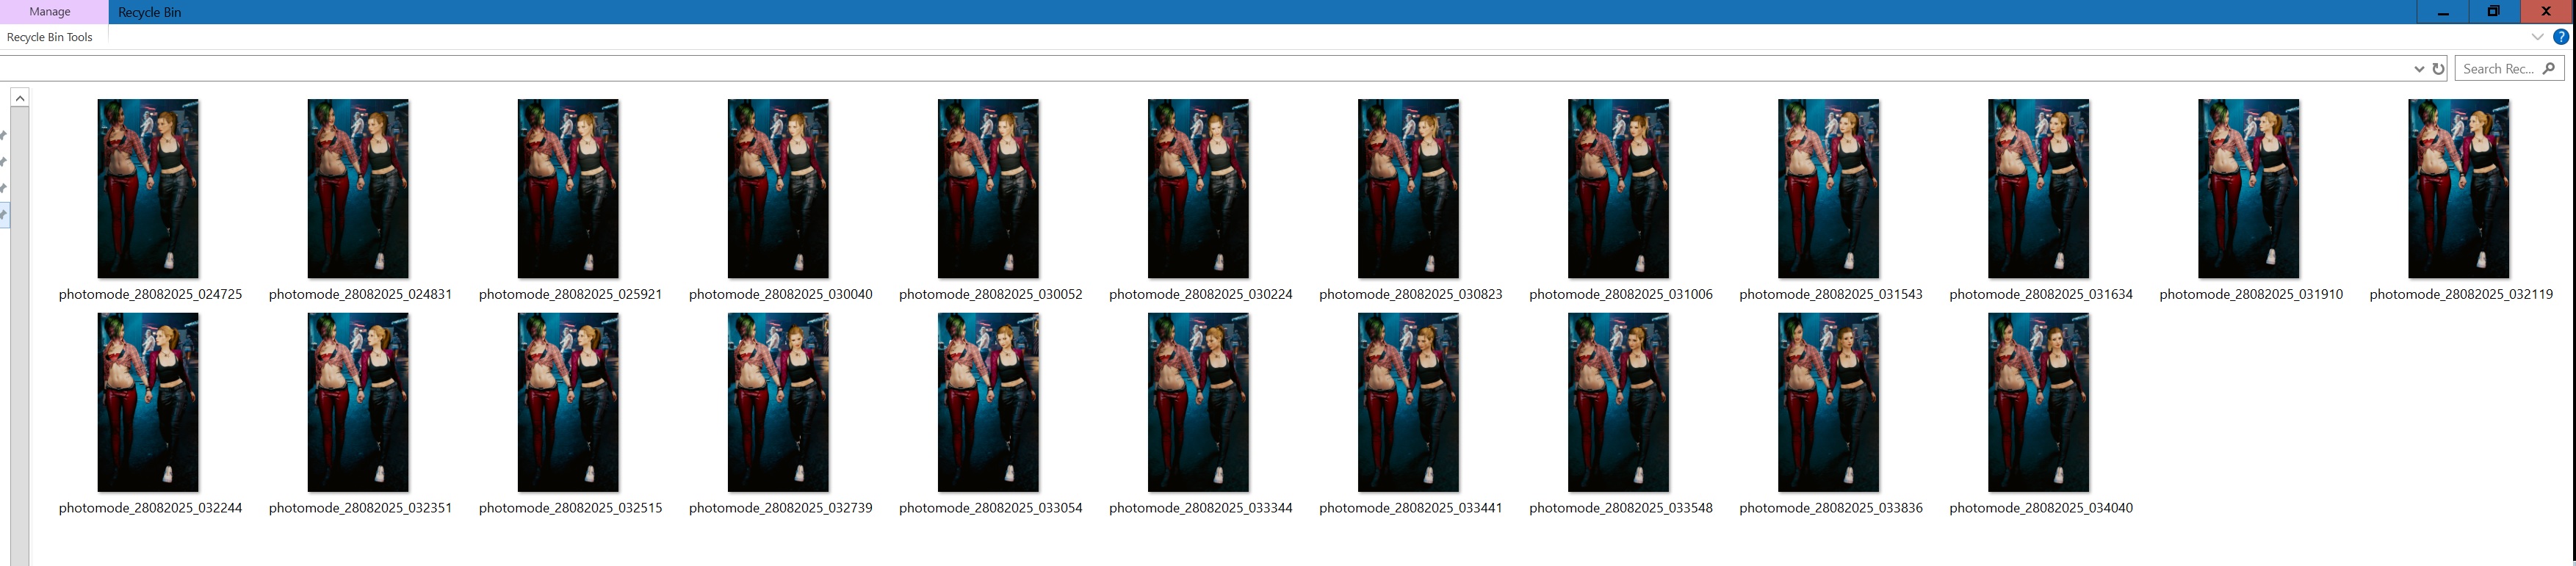This screenshot has height=566, width=2576.
Task: Click file name text photomode_28082025_024725
Action: pos(150,294)
